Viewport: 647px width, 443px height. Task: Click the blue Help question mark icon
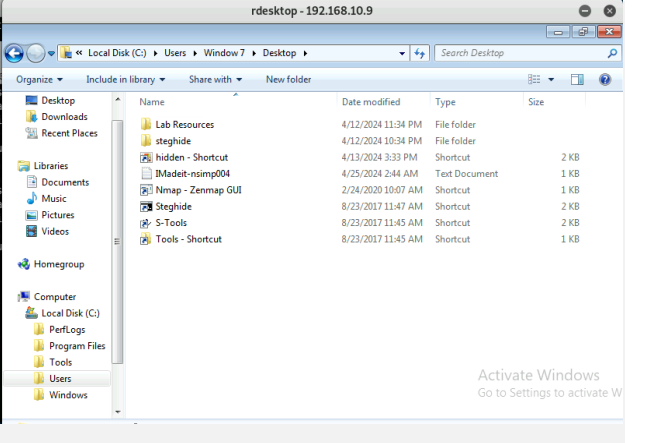point(604,79)
